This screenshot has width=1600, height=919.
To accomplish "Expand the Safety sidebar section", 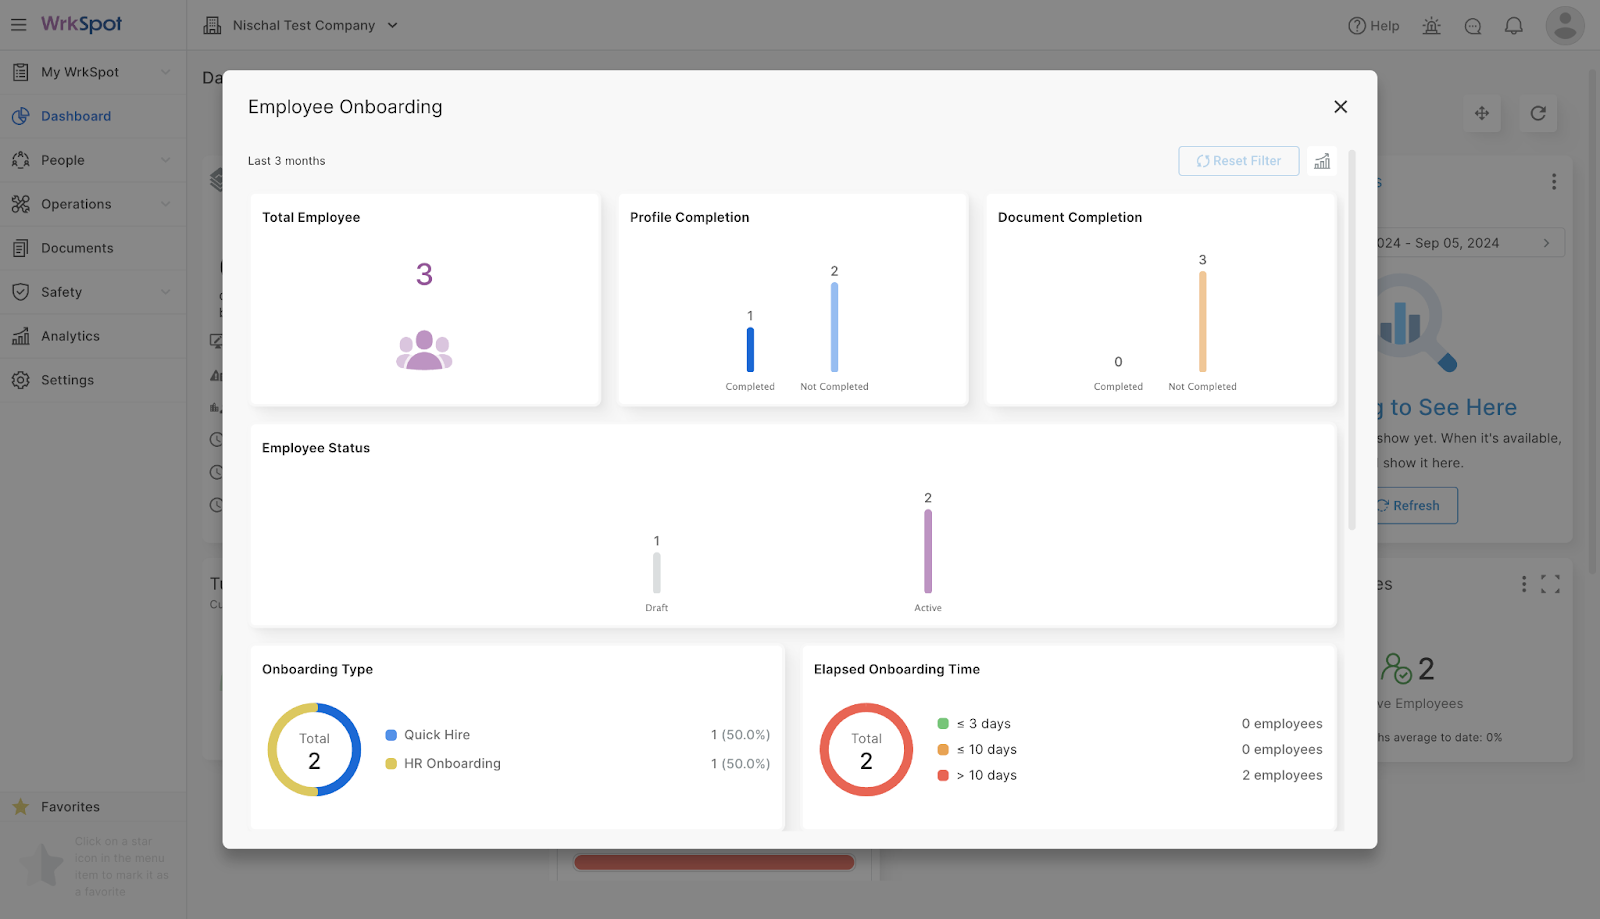I will (62, 291).
